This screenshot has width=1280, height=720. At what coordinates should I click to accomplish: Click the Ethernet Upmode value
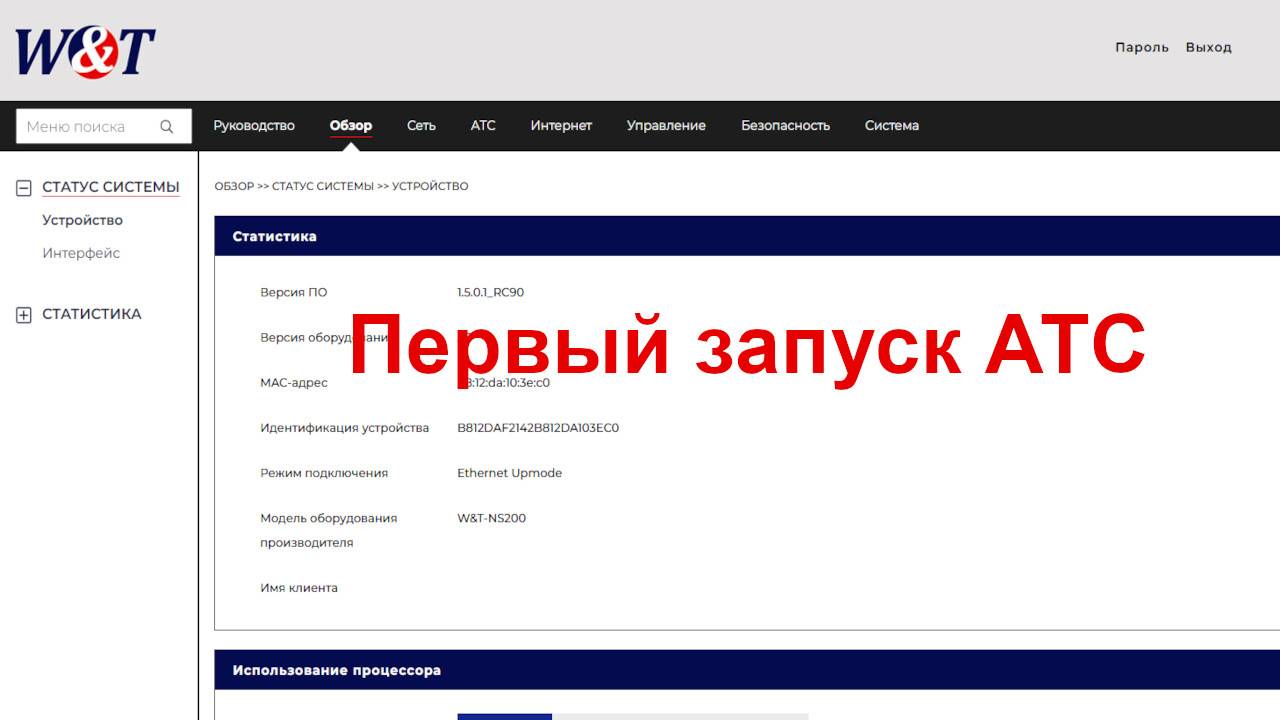point(509,473)
